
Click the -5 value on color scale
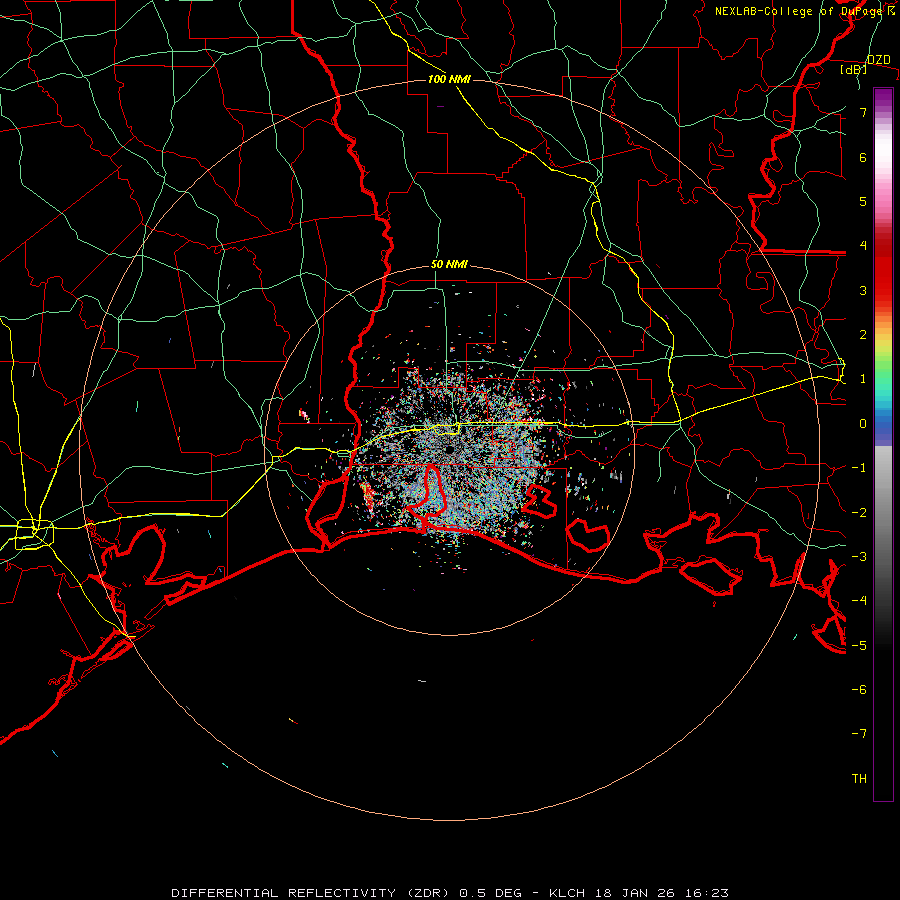[859, 646]
